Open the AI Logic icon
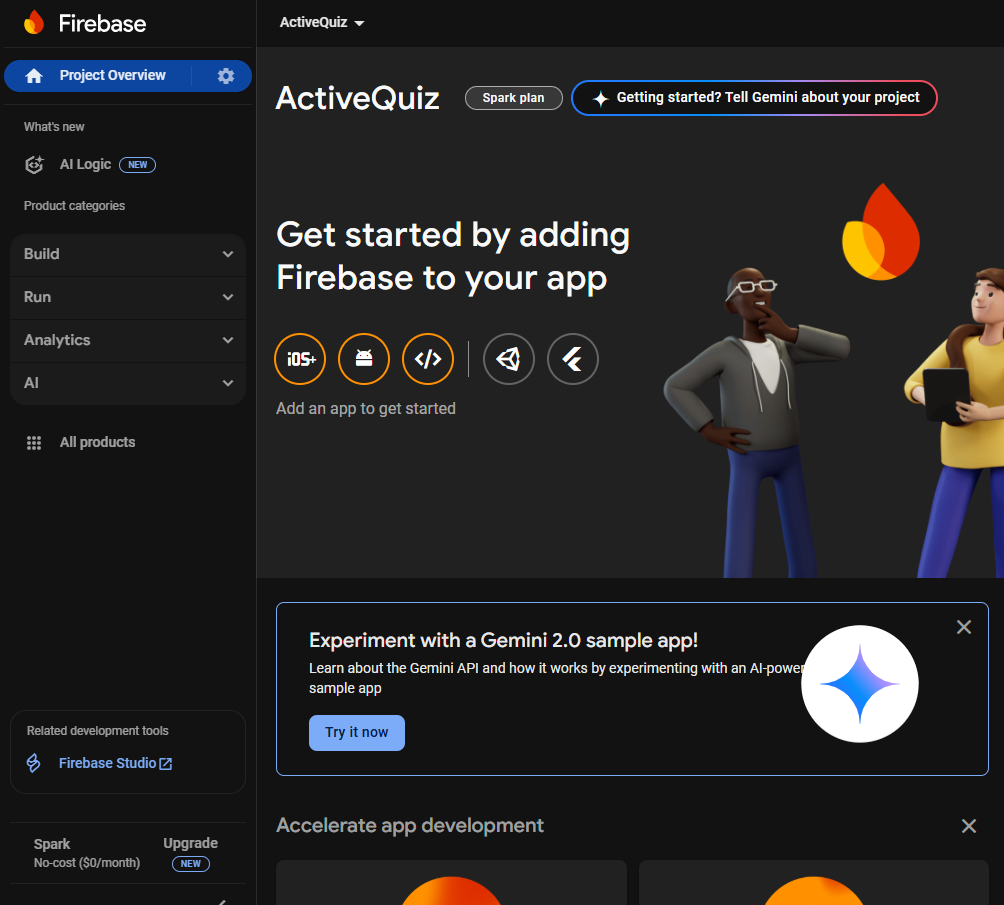The width and height of the screenshot is (1004, 905). pos(34,165)
